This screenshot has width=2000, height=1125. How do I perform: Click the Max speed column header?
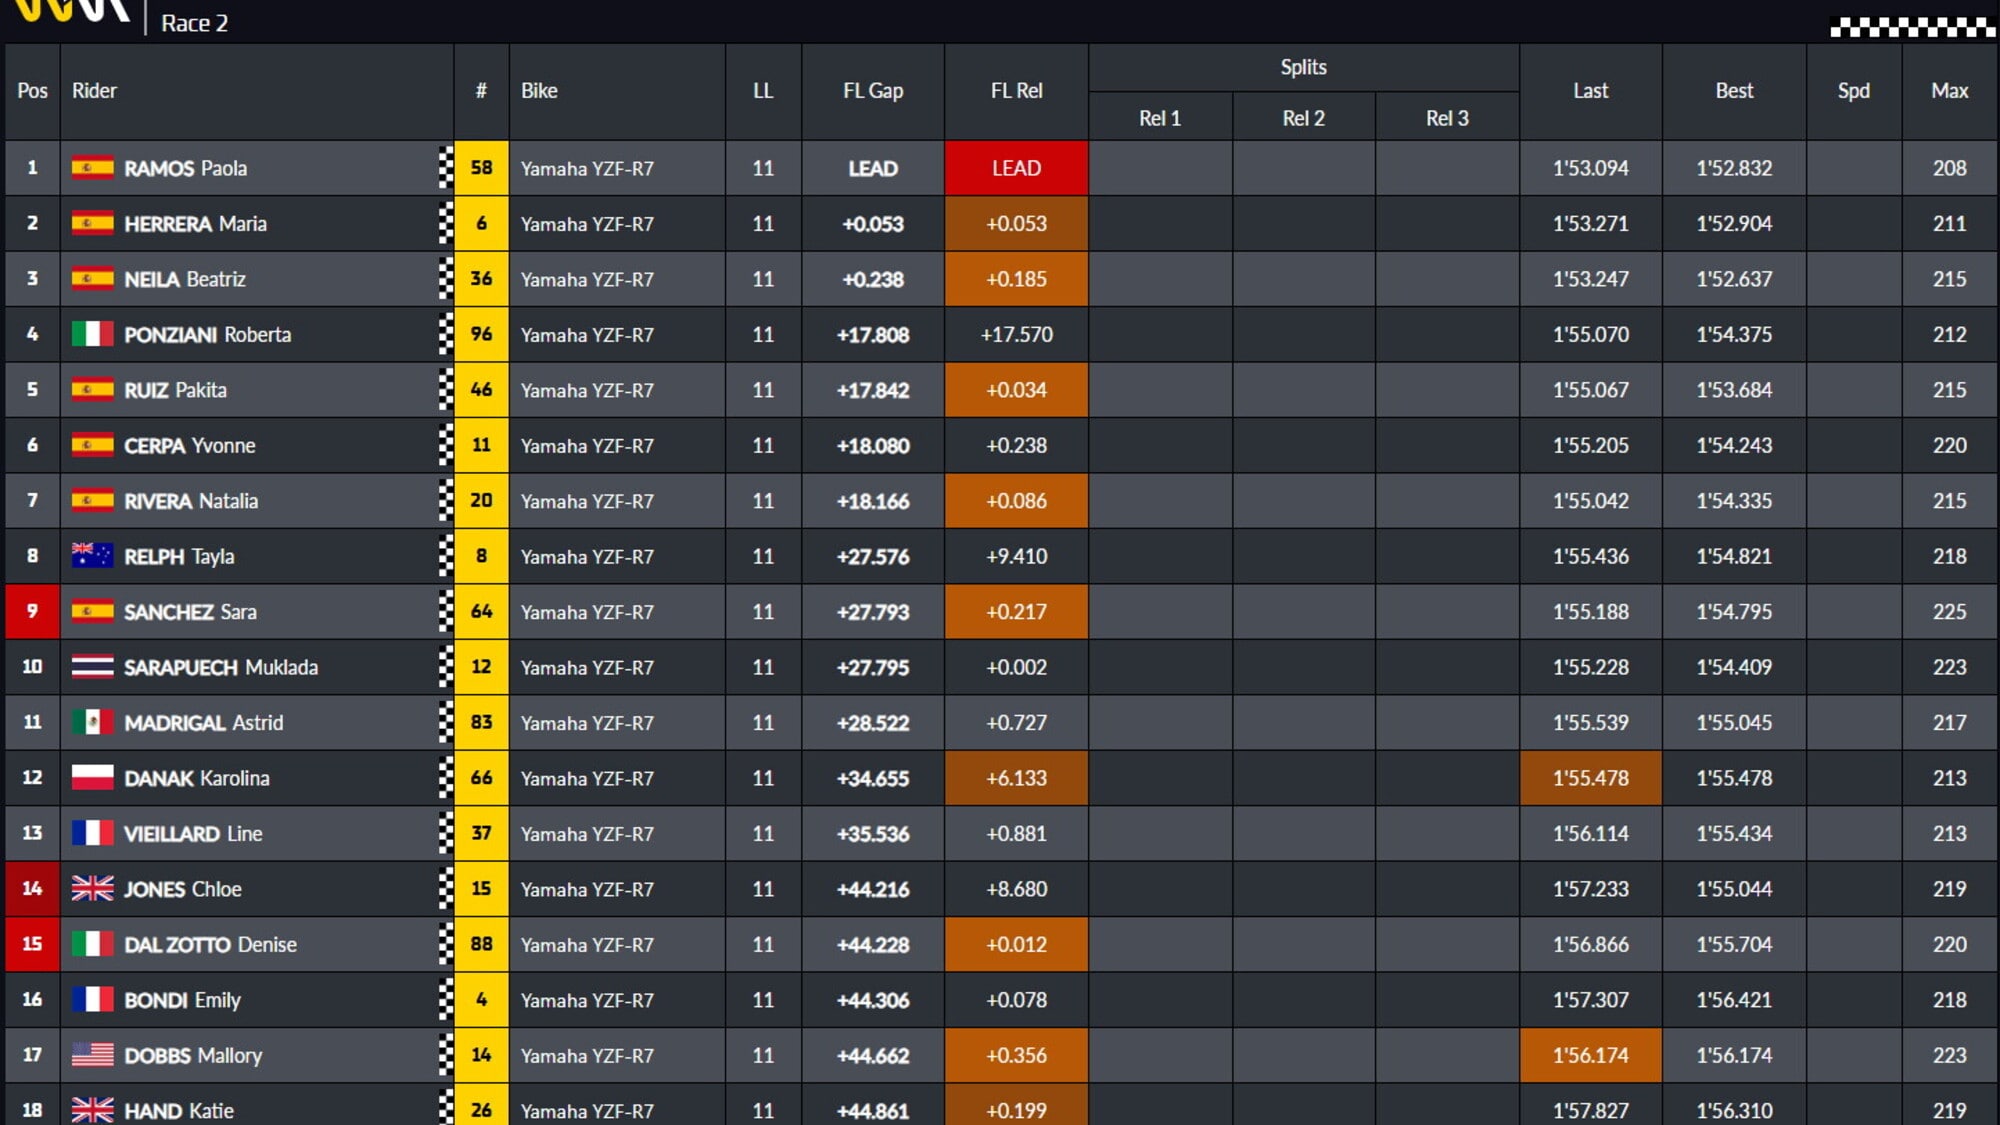tap(1949, 91)
